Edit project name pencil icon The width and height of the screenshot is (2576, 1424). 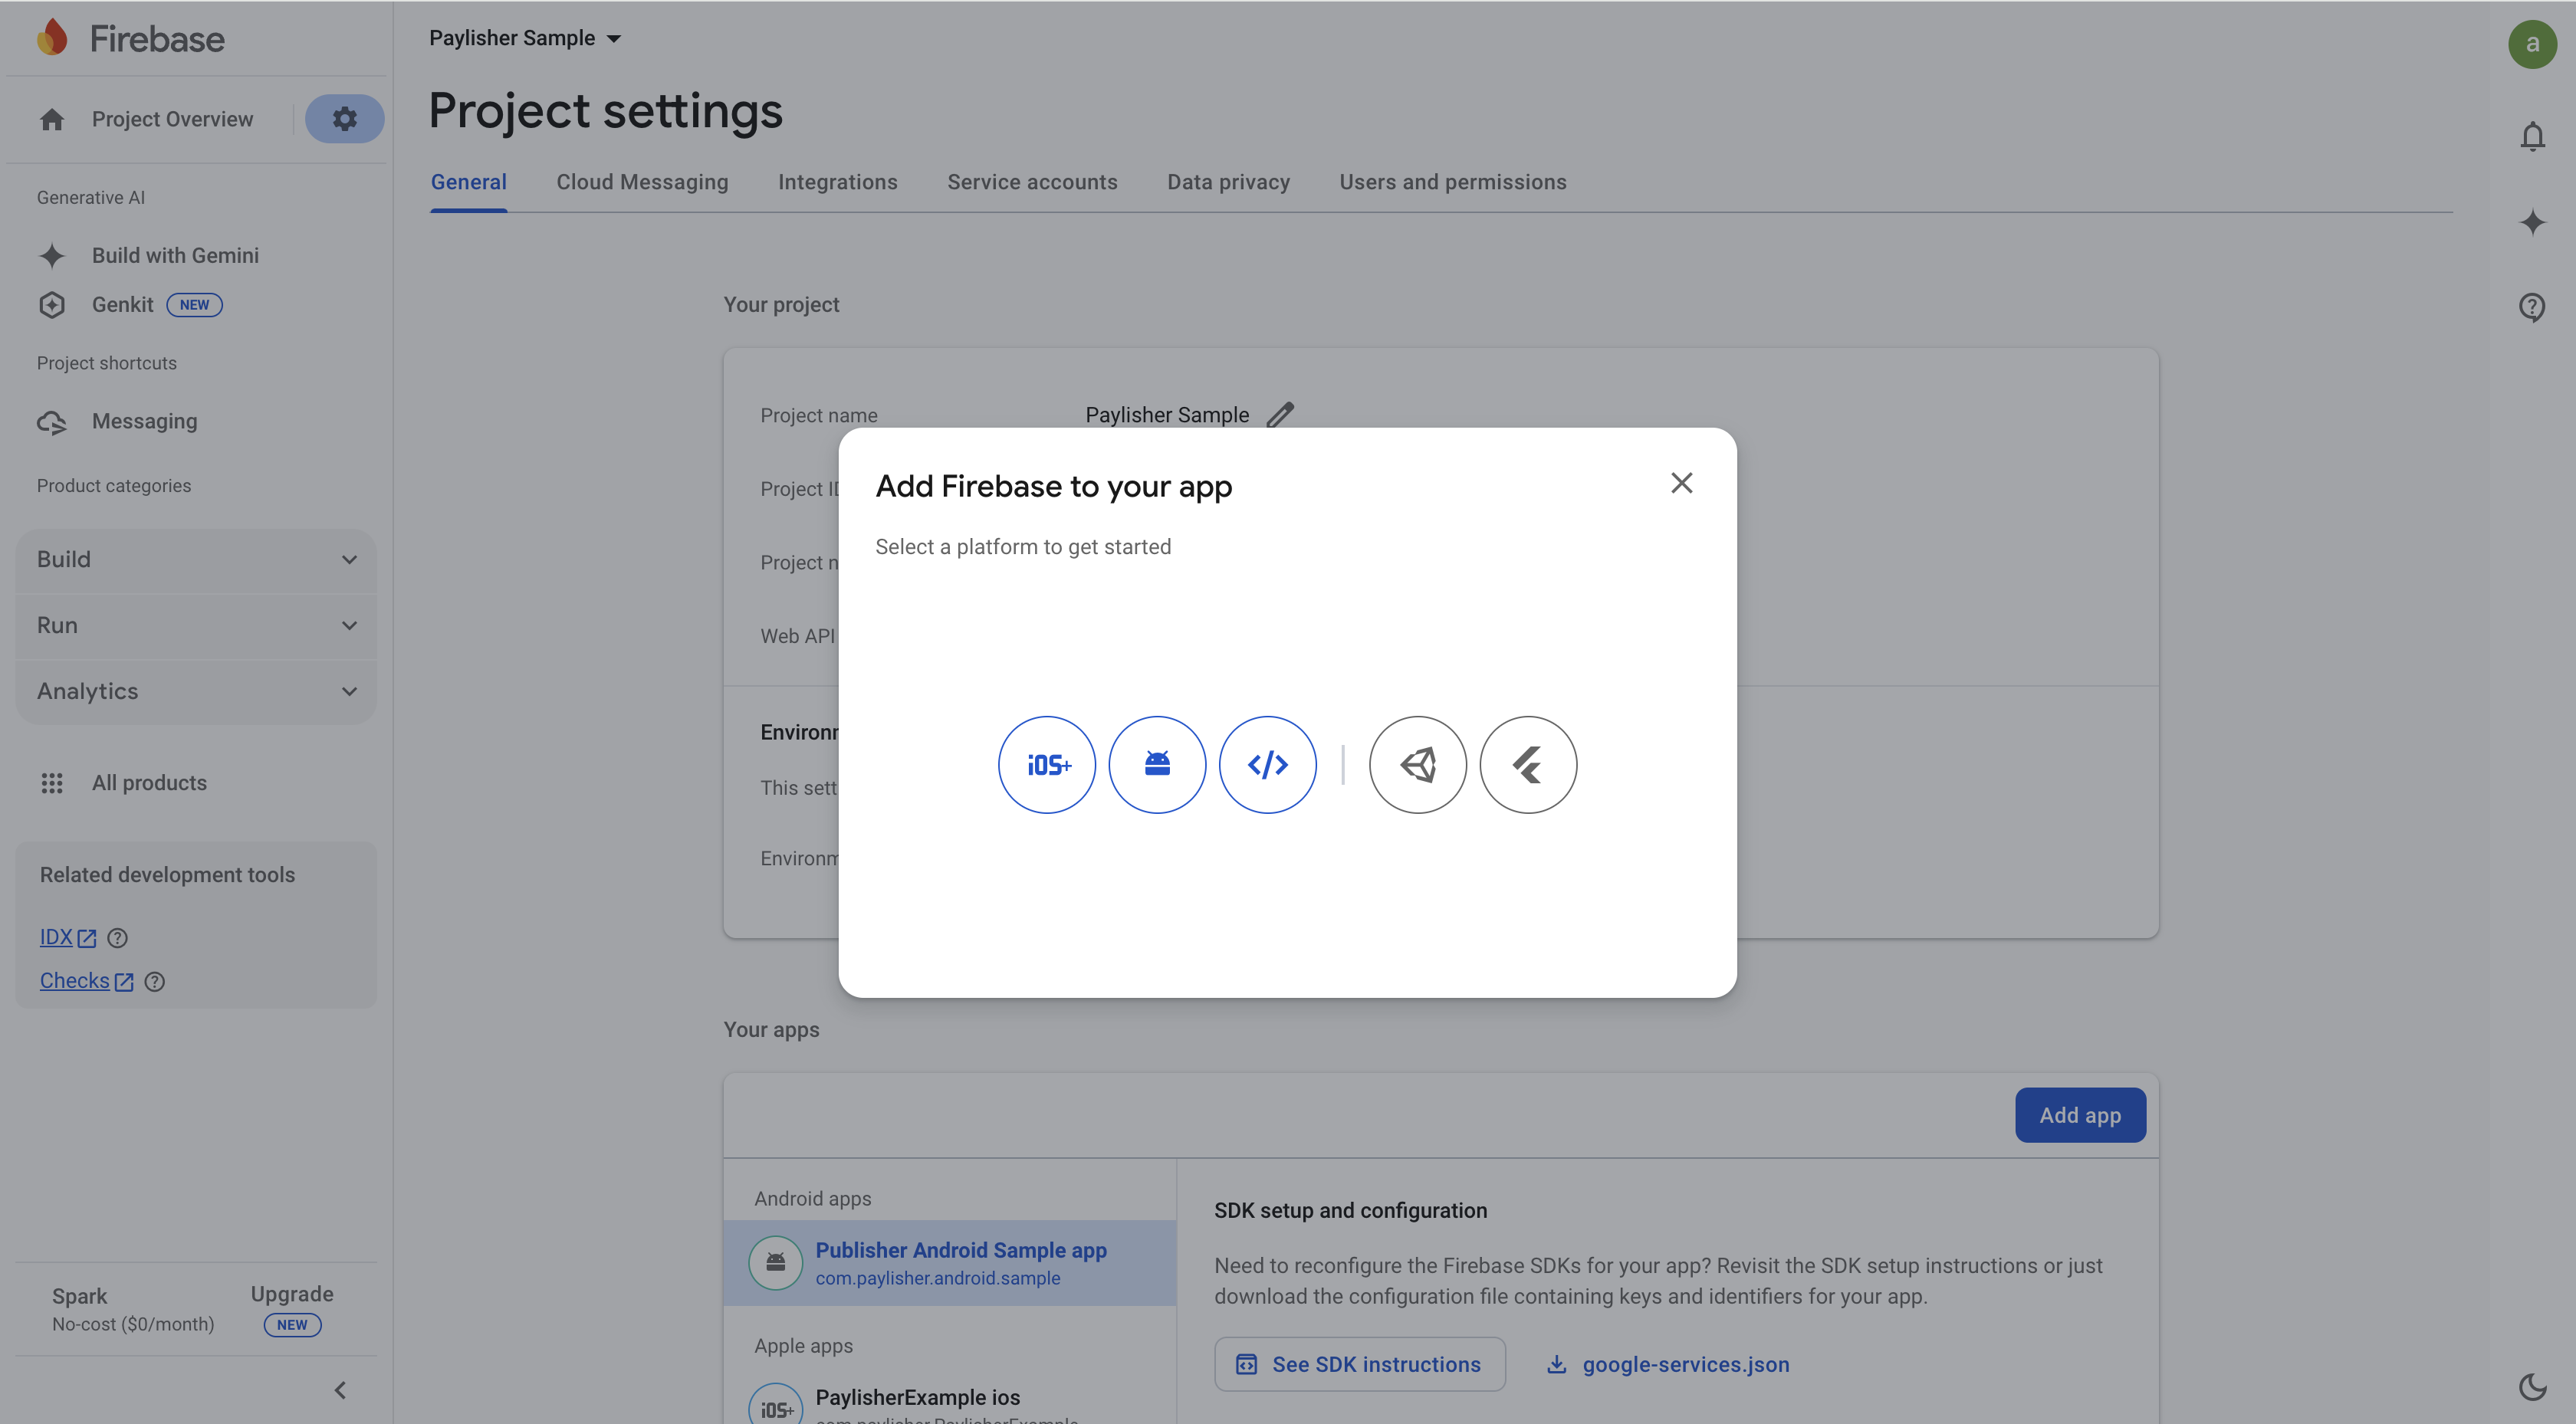[1280, 414]
